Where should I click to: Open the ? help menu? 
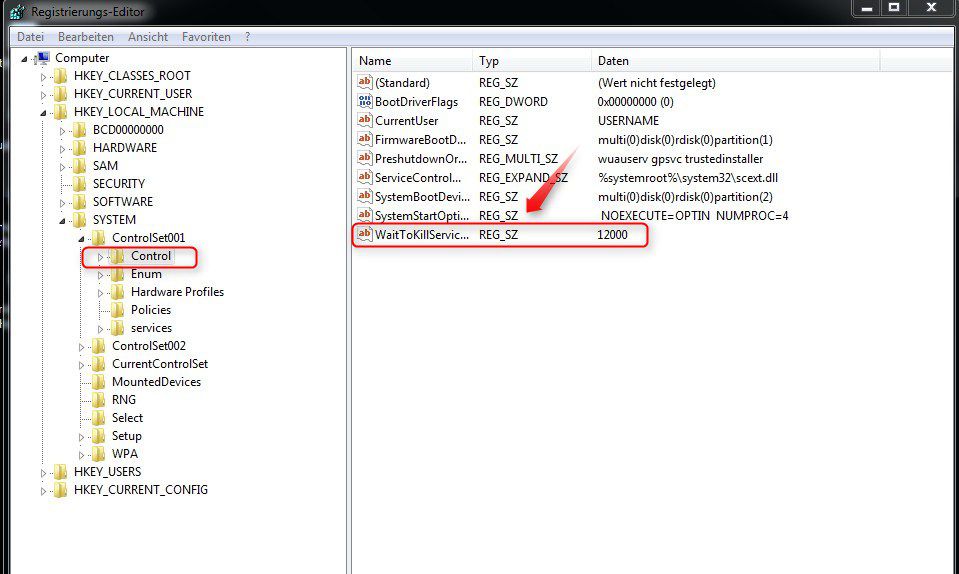pos(247,37)
